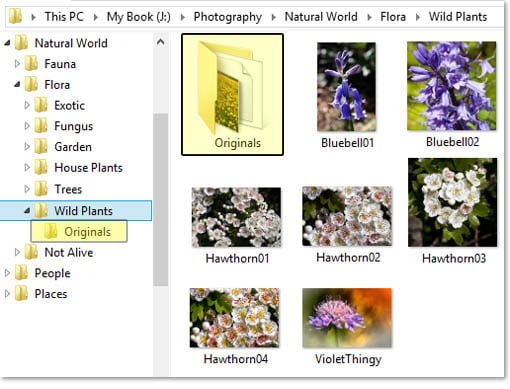Collapse the Natural World tree node
The height and width of the screenshot is (389, 510).
7,43
